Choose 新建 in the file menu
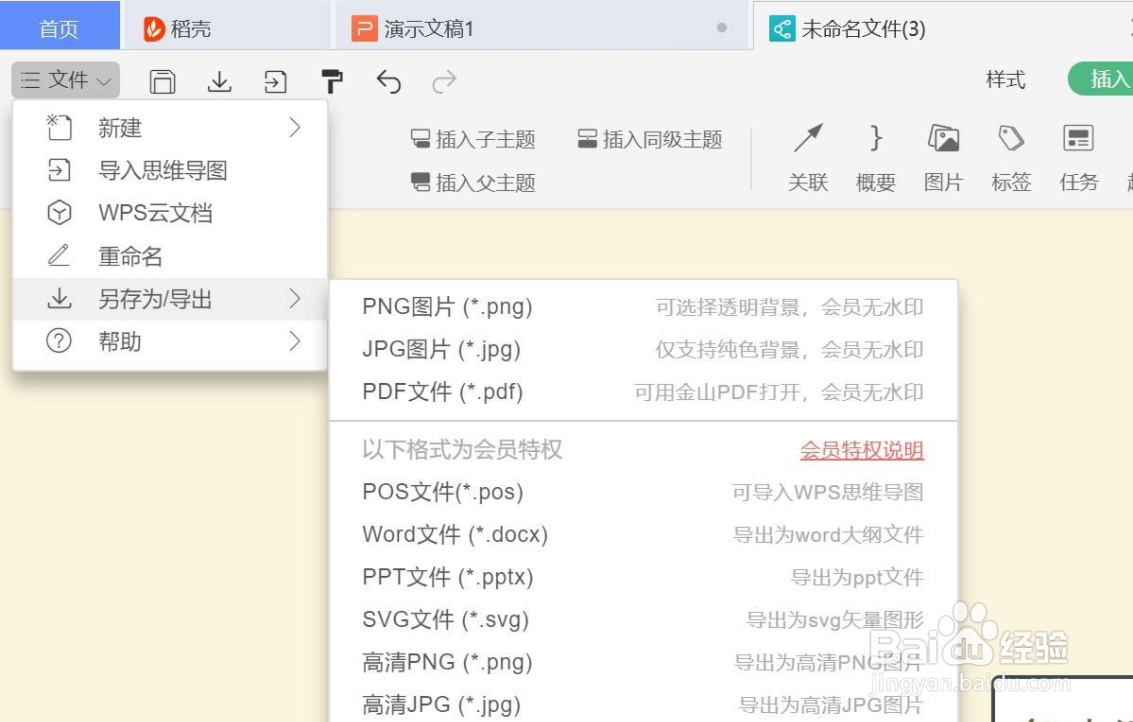This screenshot has height=722, width=1133. (x=171, y=128)
